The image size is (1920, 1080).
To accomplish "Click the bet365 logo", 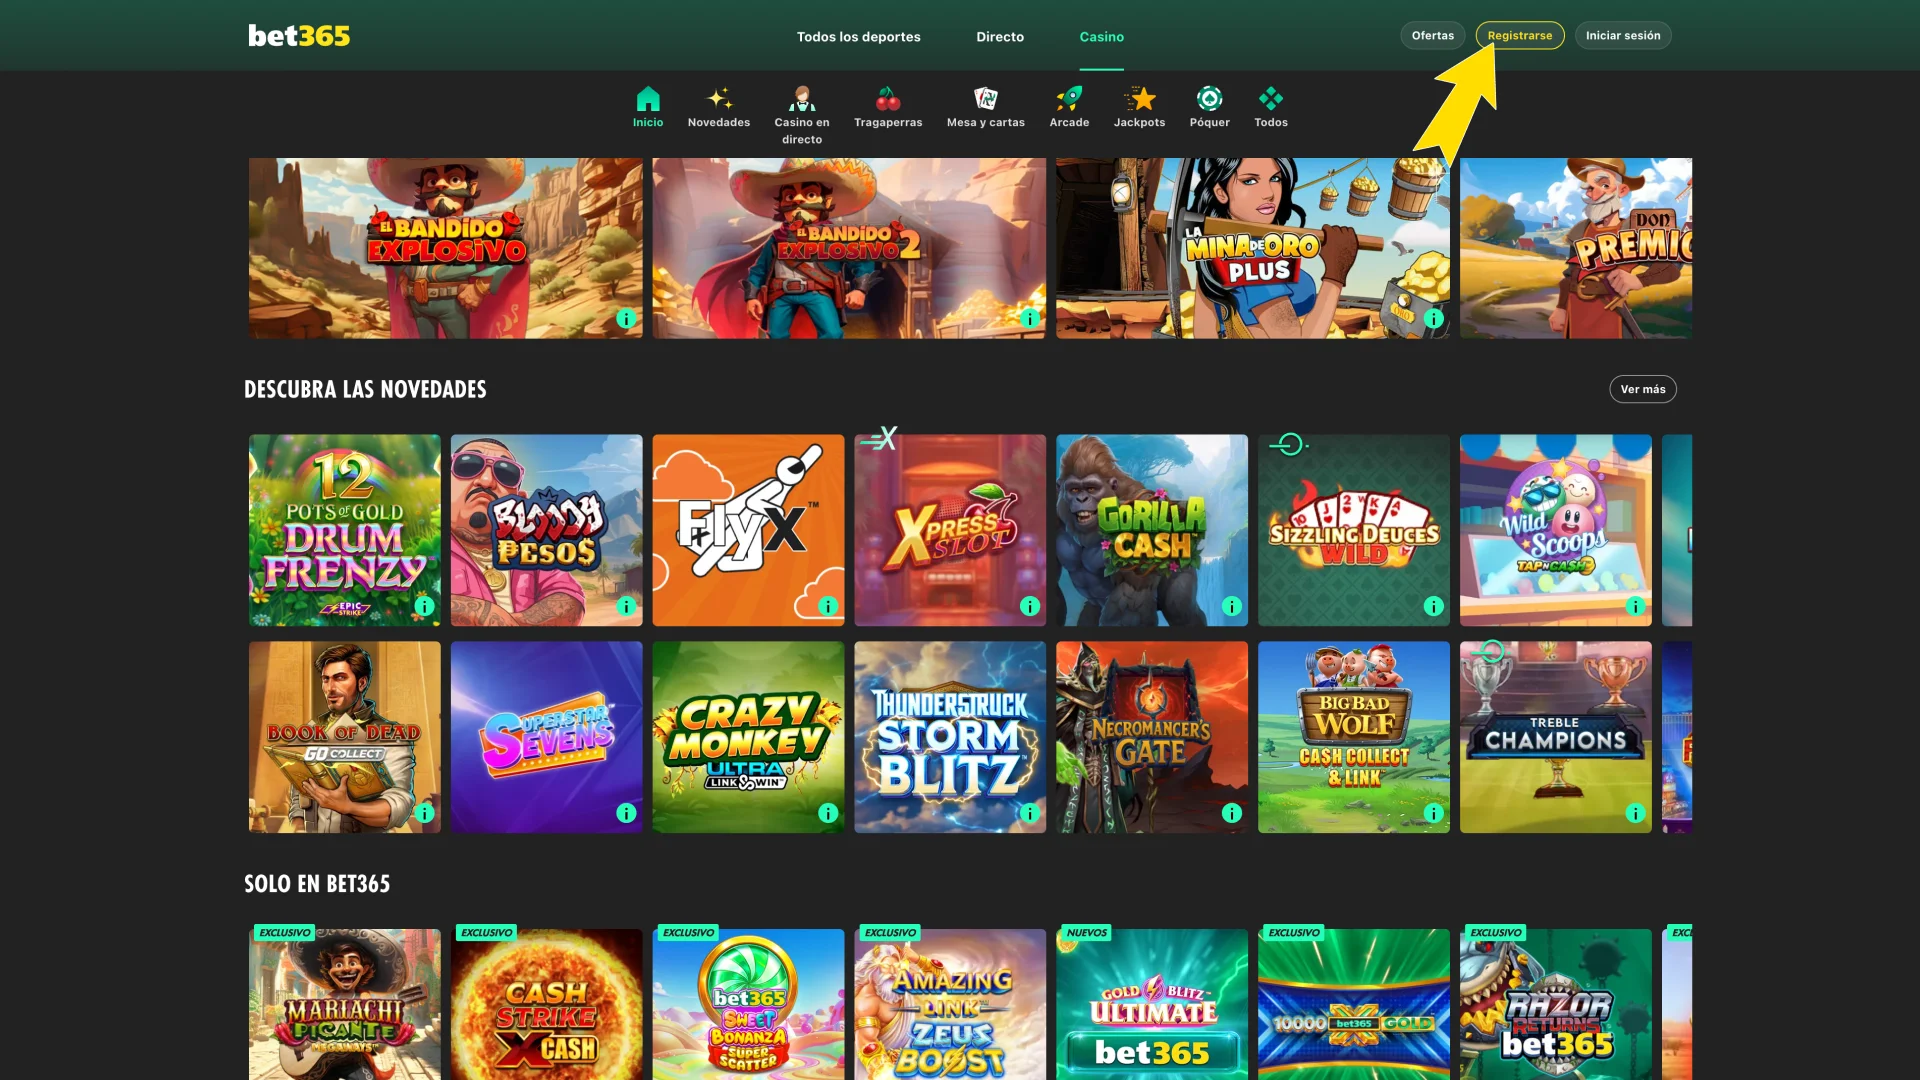I will pyautogui.click(x=298, y=35).
